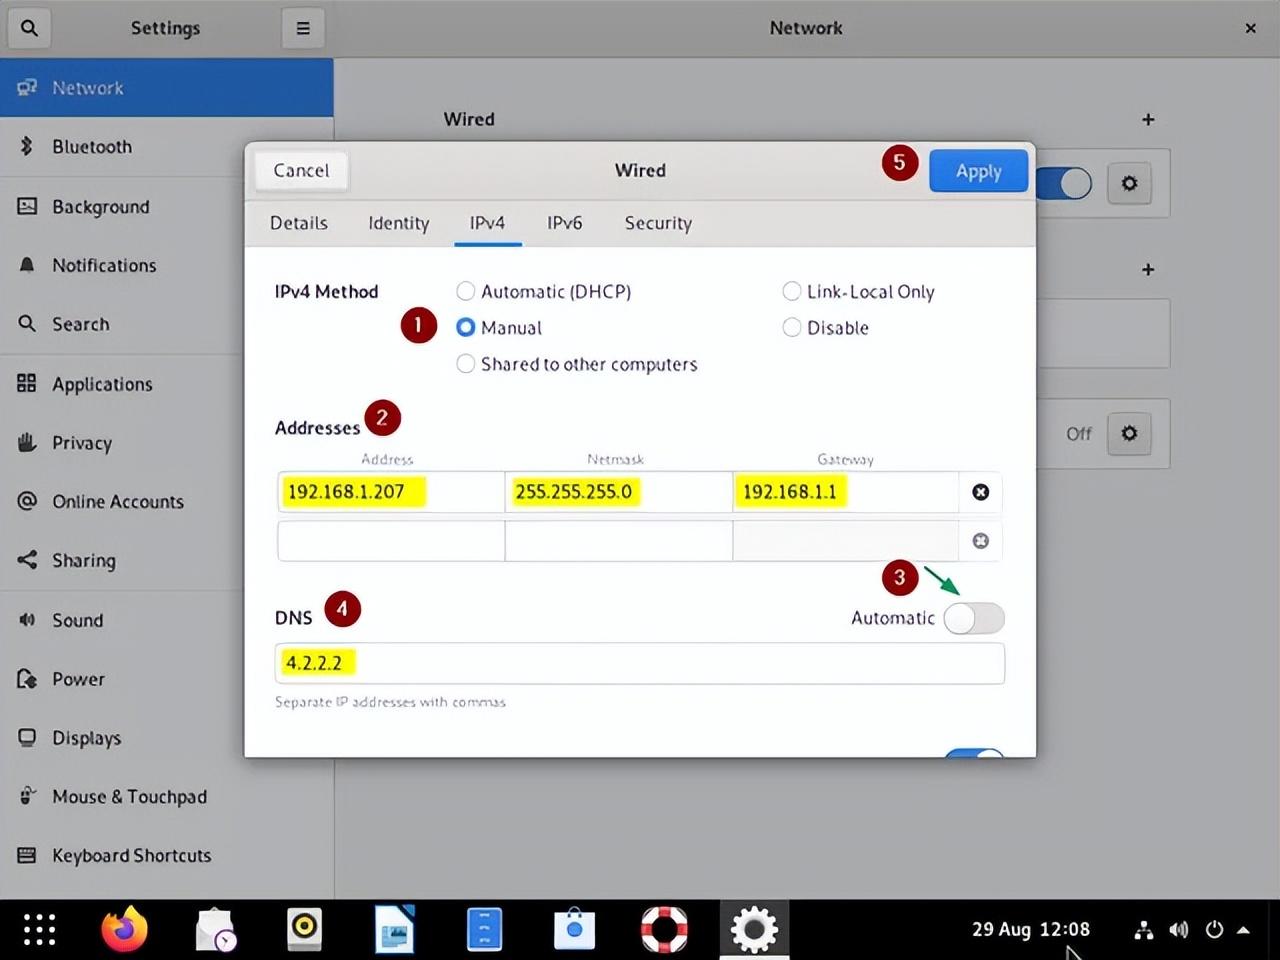Toggle the Automatic DNS switch
Screen dimensions: 1280x960
[974, 618]
